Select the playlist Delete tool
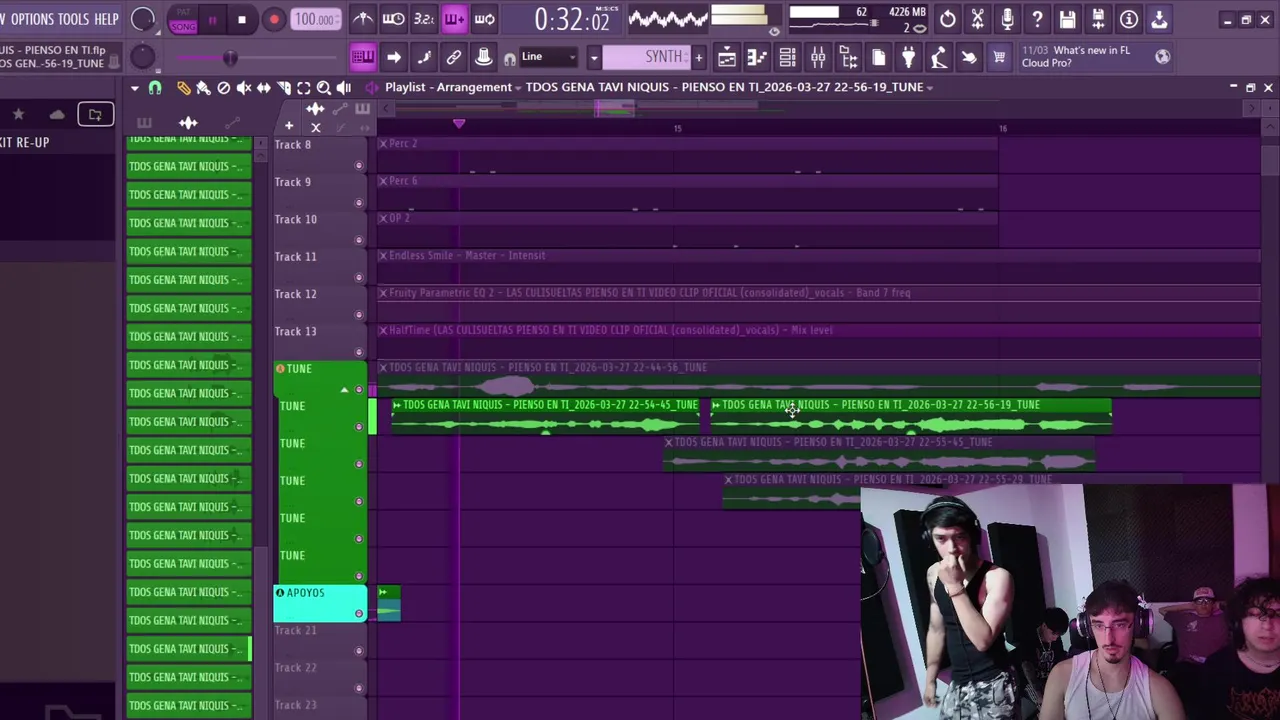The height and width of the screenshot is (720, 1280). [x=223, y=88]
